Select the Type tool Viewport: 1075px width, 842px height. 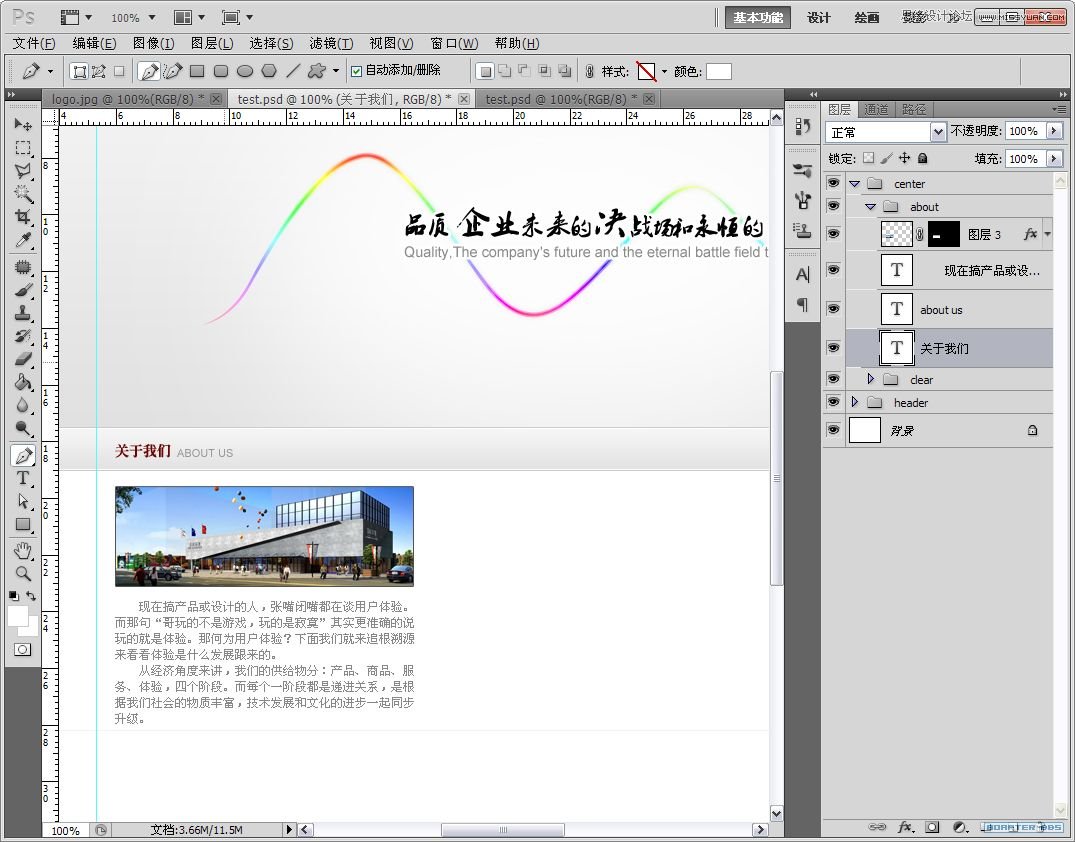(23, 478)
